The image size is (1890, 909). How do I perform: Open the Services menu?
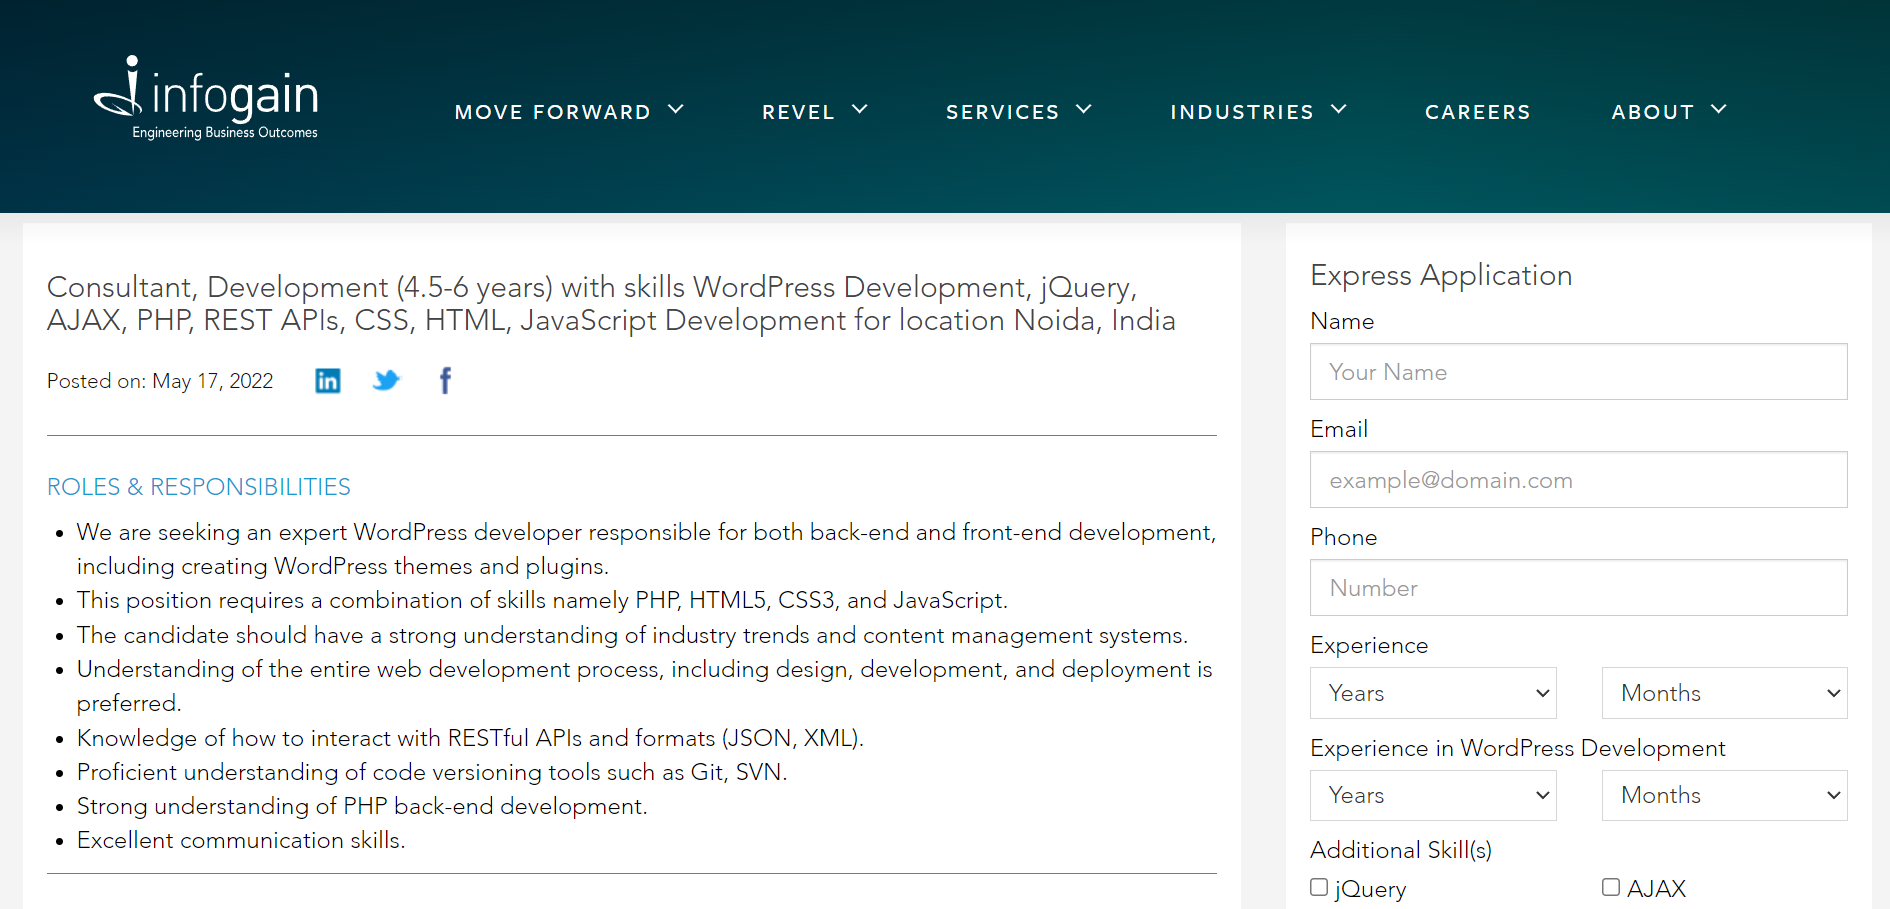[1002, 112]
